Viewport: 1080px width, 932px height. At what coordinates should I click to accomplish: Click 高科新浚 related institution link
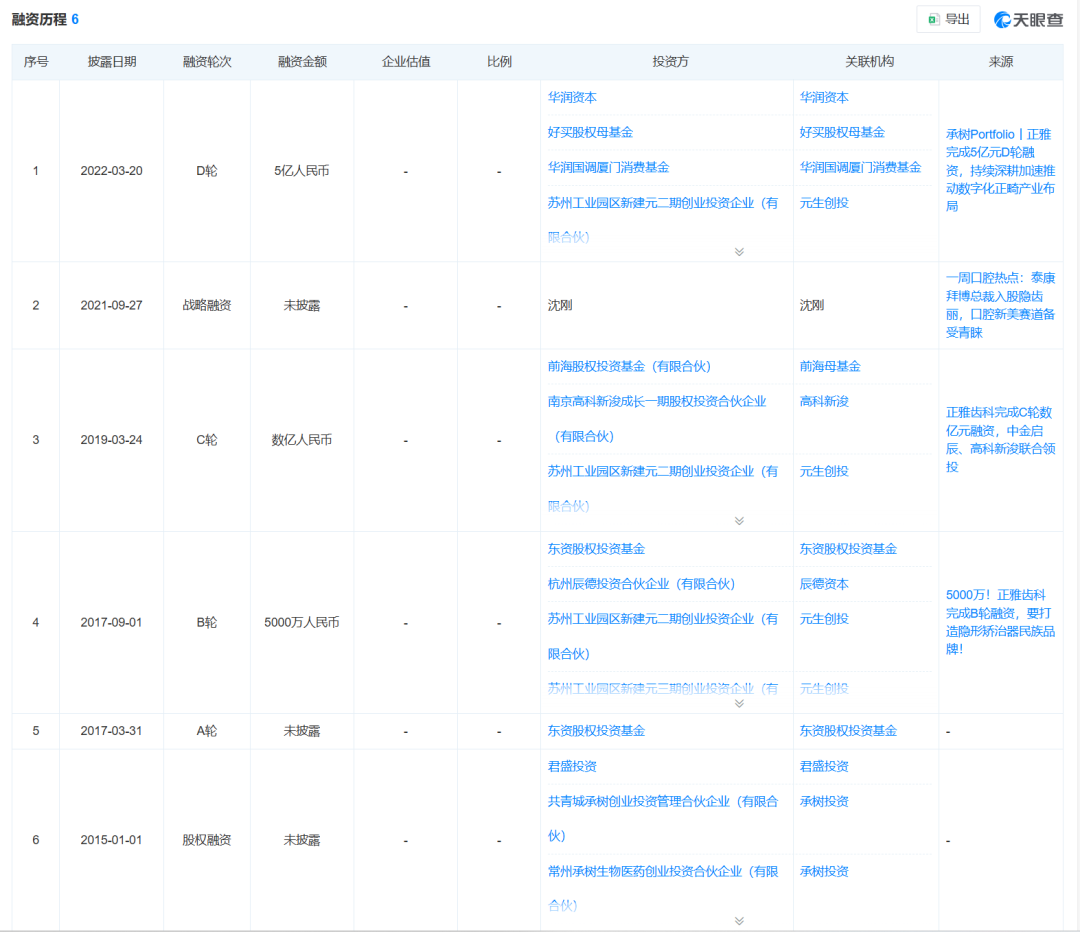tap(824, 401)
